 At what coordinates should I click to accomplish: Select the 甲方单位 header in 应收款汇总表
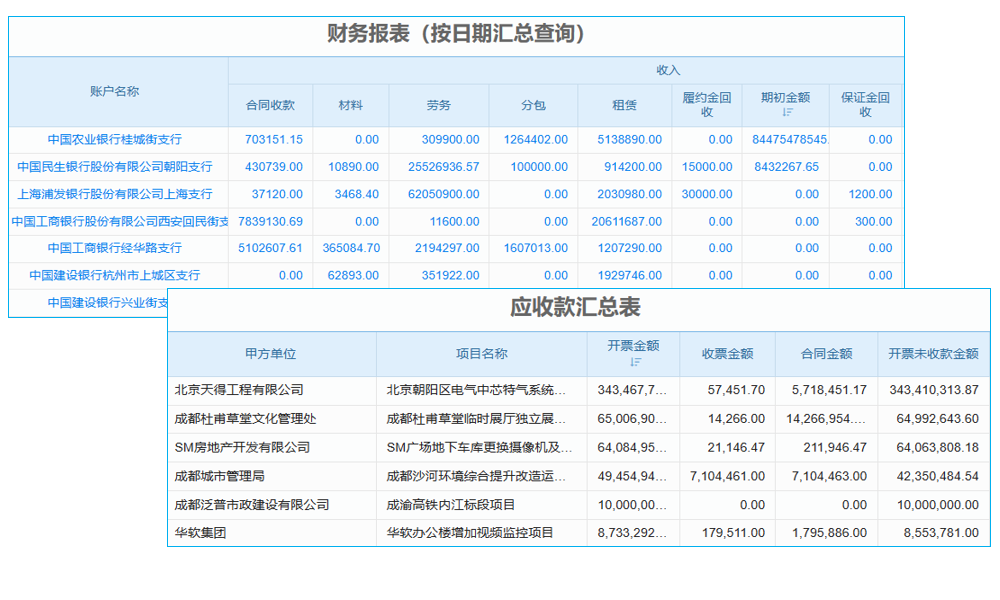point(272,354)
